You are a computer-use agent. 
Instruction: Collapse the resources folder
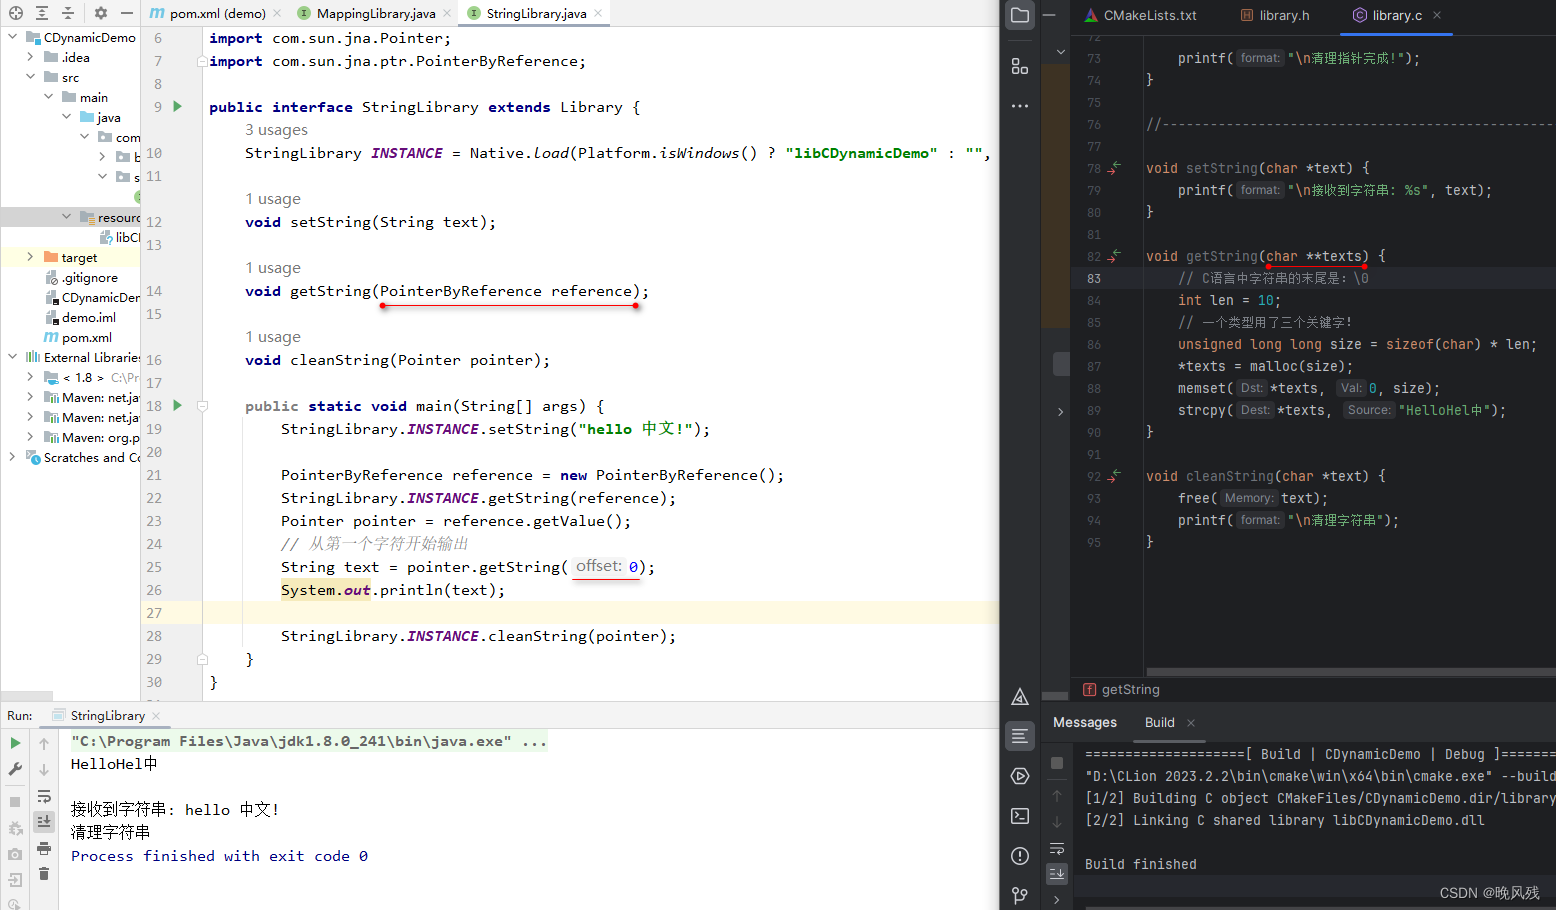[66, 217]
